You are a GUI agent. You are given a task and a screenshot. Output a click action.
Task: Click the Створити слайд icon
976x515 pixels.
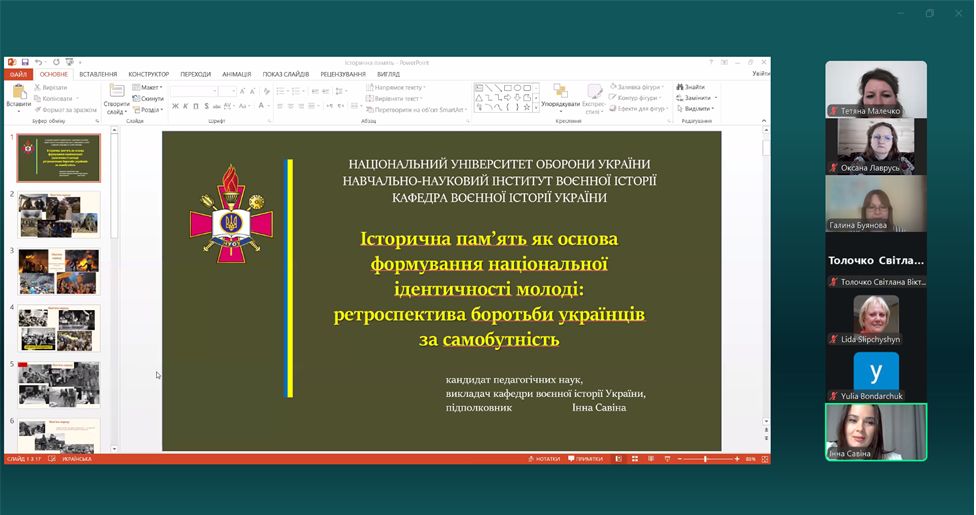117,93
